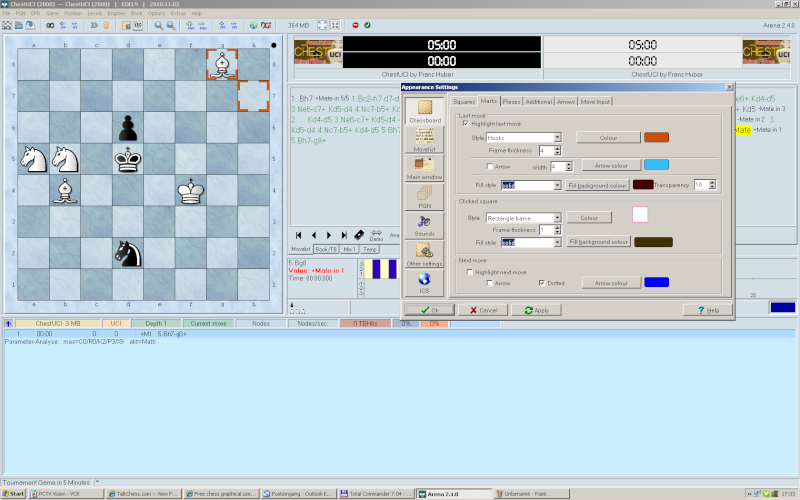Select the Chessboard settings category
The height and width of the screenshot is (500, 800).
[x=424, y=111]
